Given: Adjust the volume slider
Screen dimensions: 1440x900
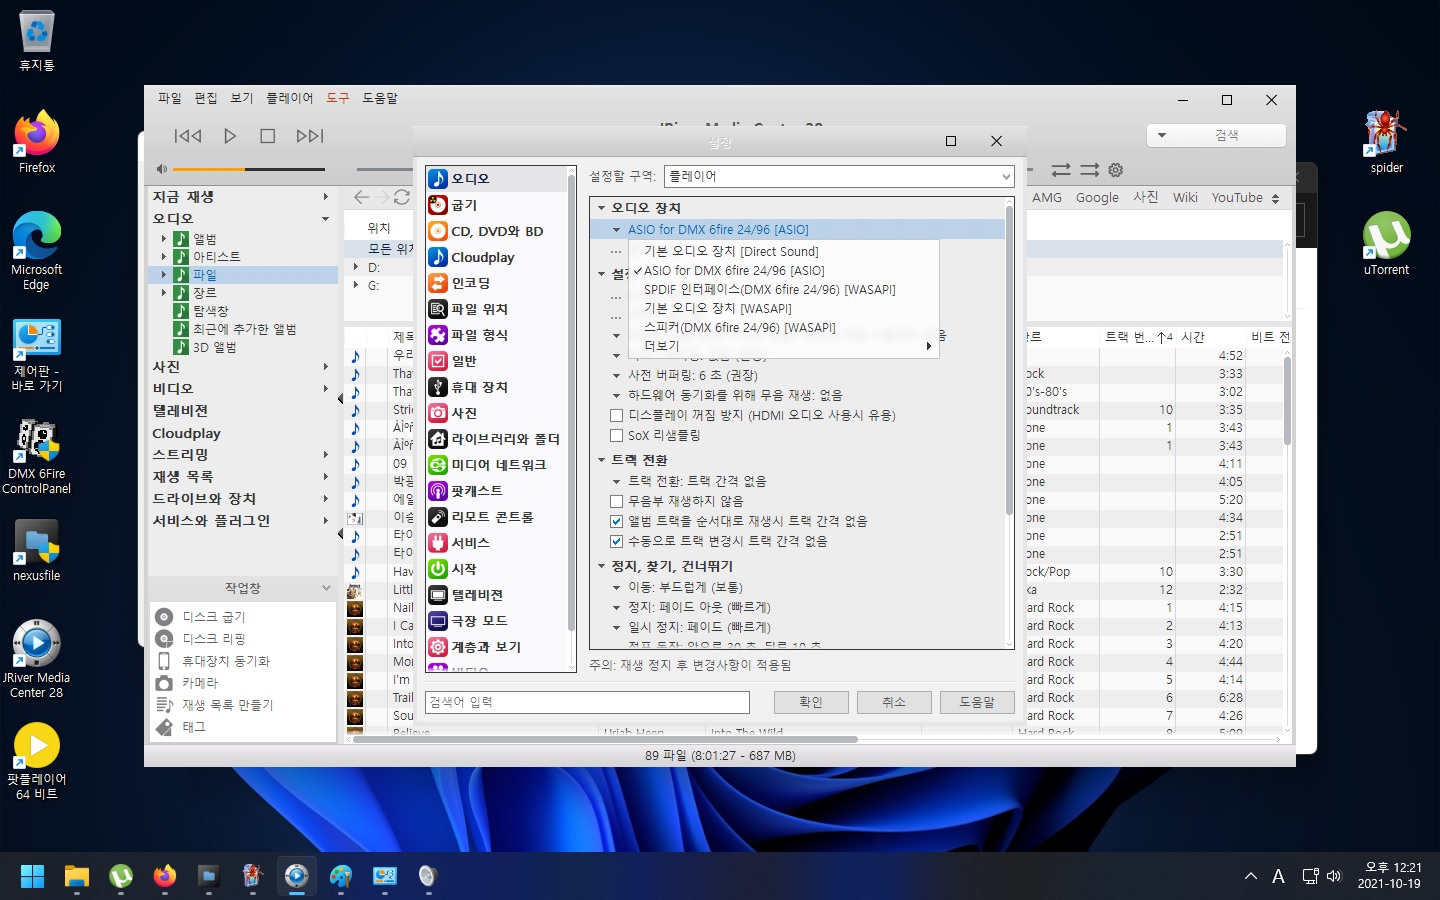Looking at the screenshot, I should [250, 169].
